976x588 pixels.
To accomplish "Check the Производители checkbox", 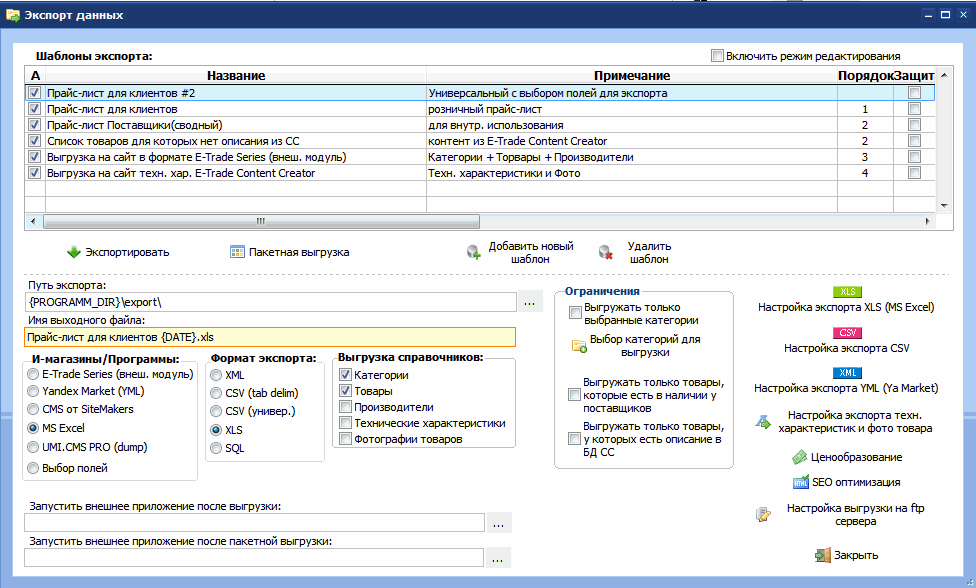I will coord(345,407).
